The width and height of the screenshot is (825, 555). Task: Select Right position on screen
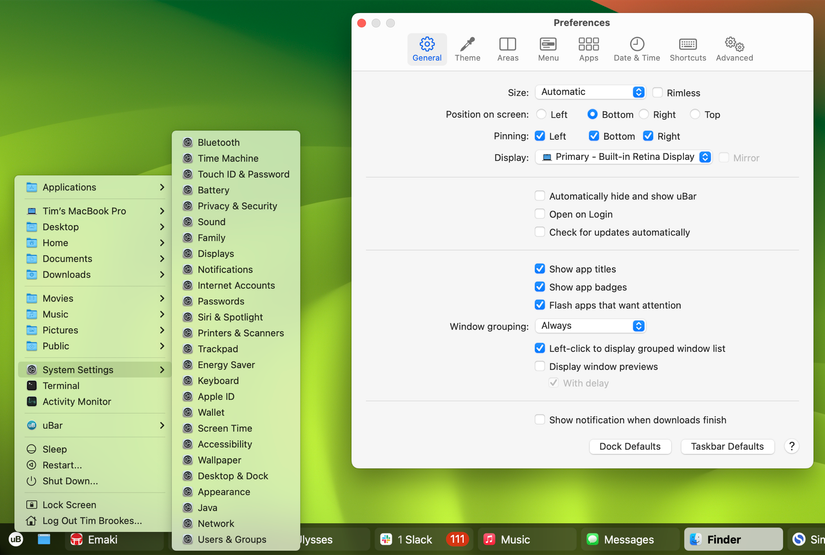click(643, 114)
